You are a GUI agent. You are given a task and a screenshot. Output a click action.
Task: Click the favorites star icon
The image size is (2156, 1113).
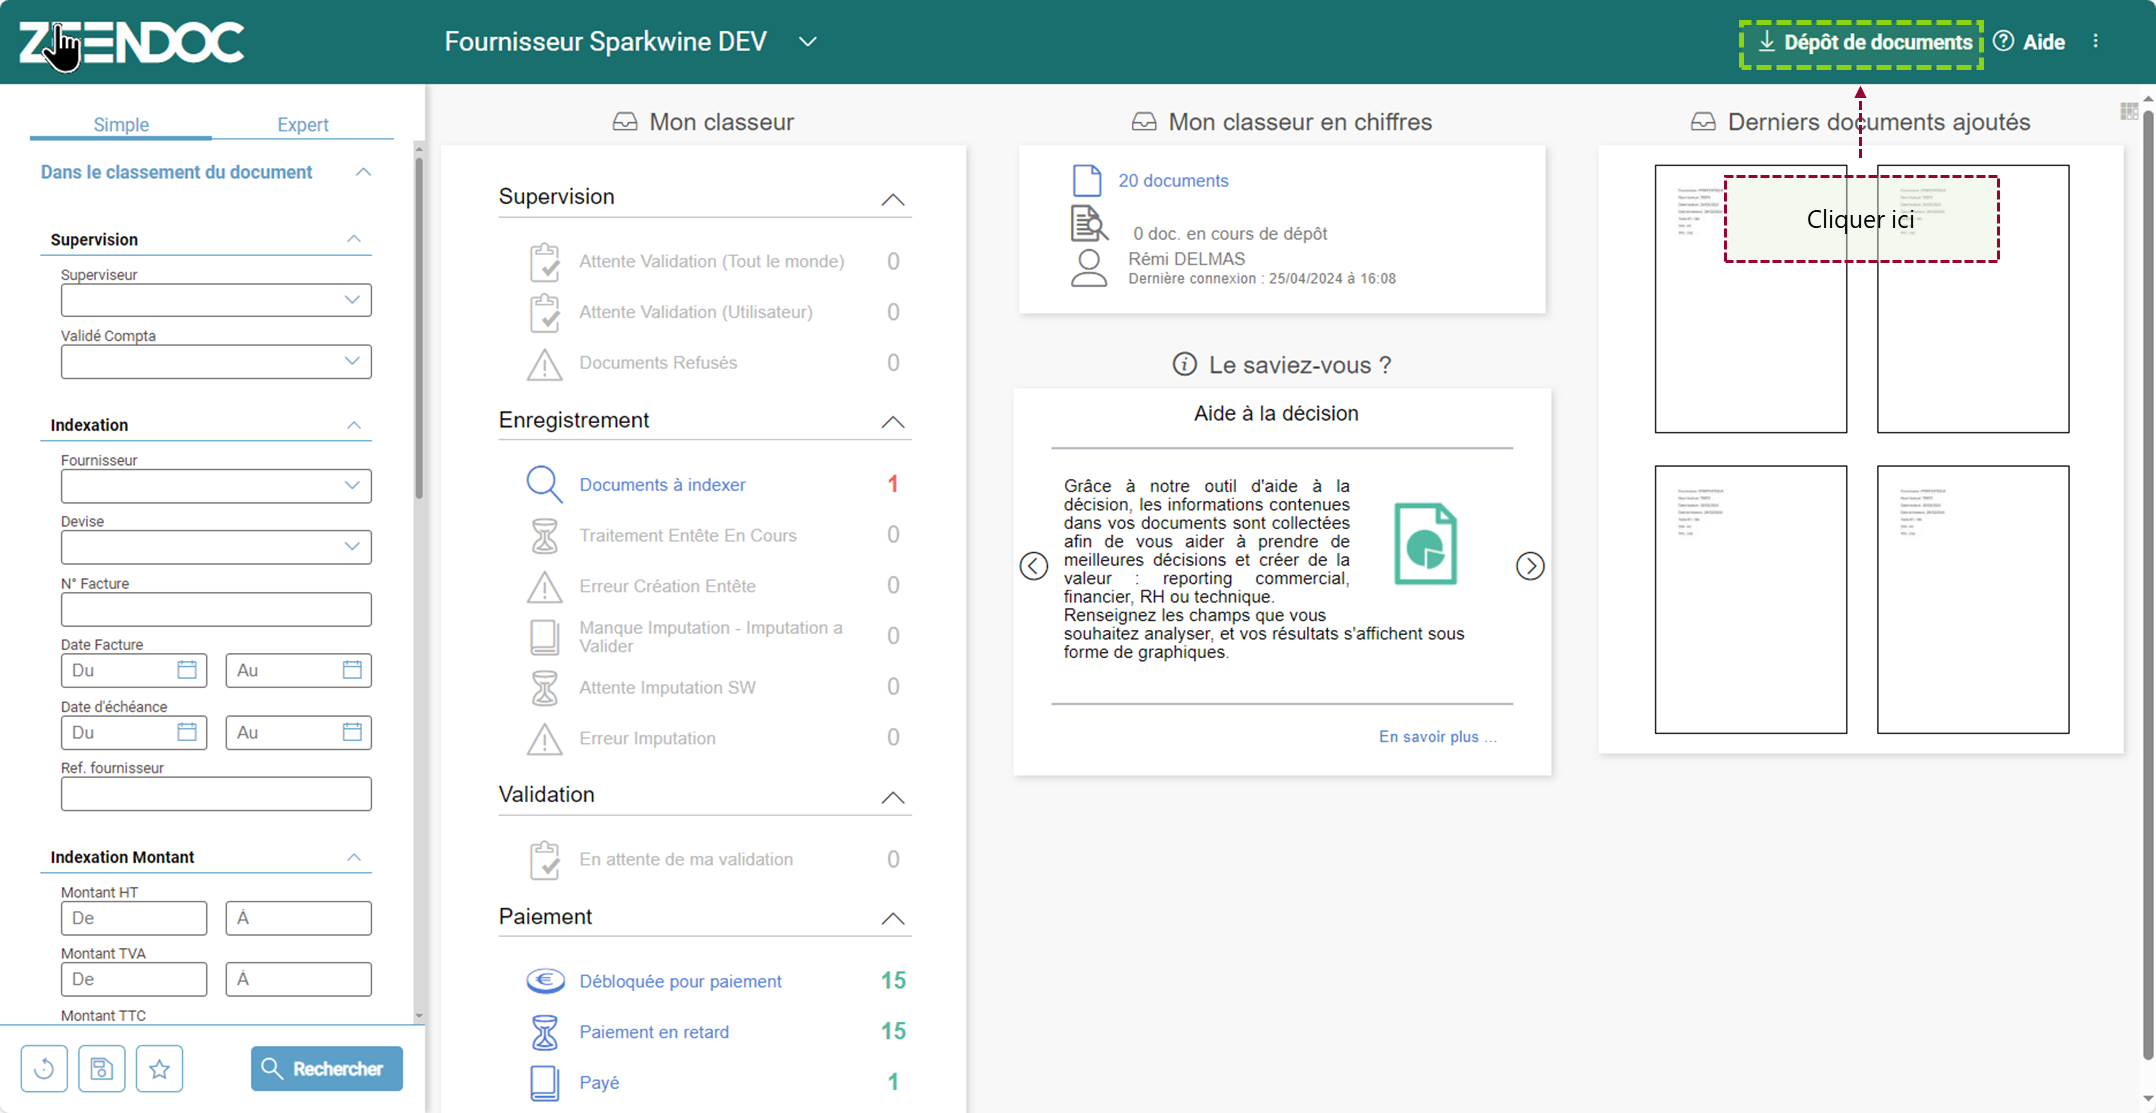(159, 1069)
